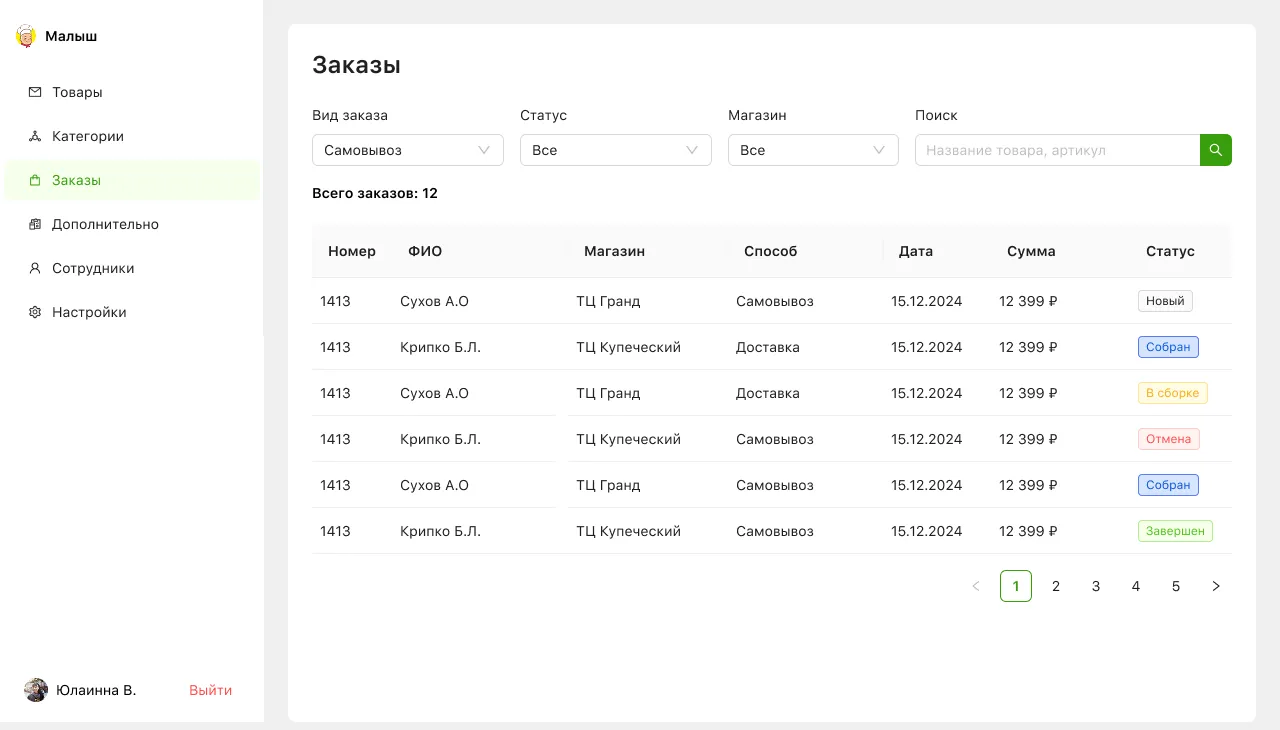Click the Сотрудники person icon
The height and width of the screenshot is (730, 1280).
coord(33,268)
